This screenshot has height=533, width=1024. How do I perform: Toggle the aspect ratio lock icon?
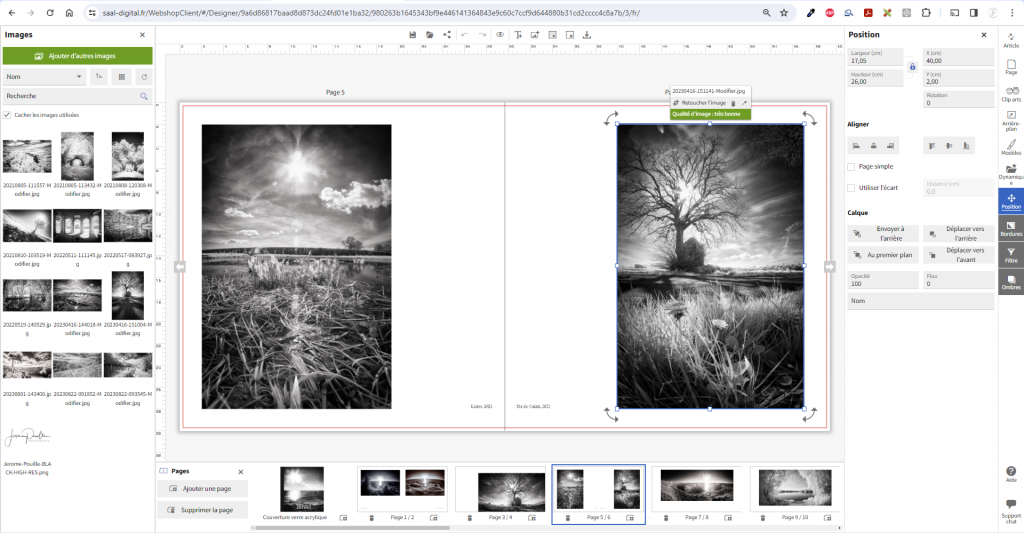(911, 67)
